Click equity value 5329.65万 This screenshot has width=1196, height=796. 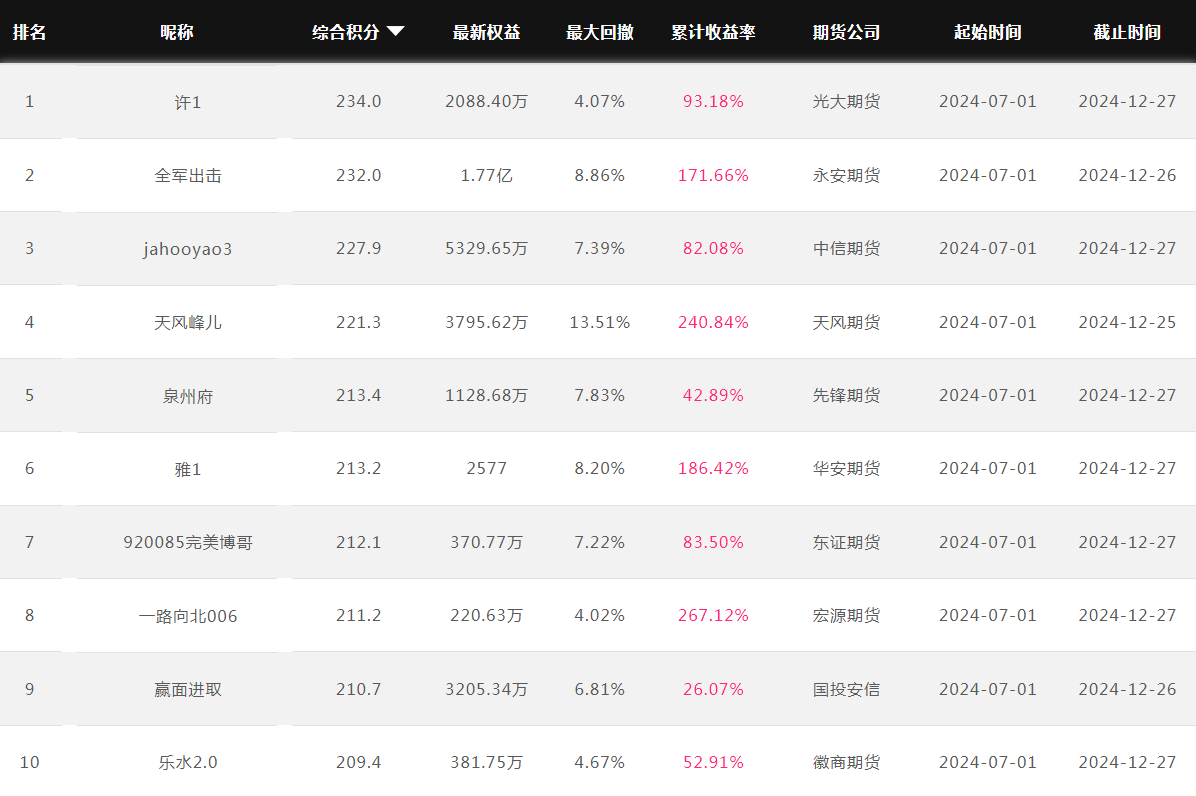(x=487, y=249)
